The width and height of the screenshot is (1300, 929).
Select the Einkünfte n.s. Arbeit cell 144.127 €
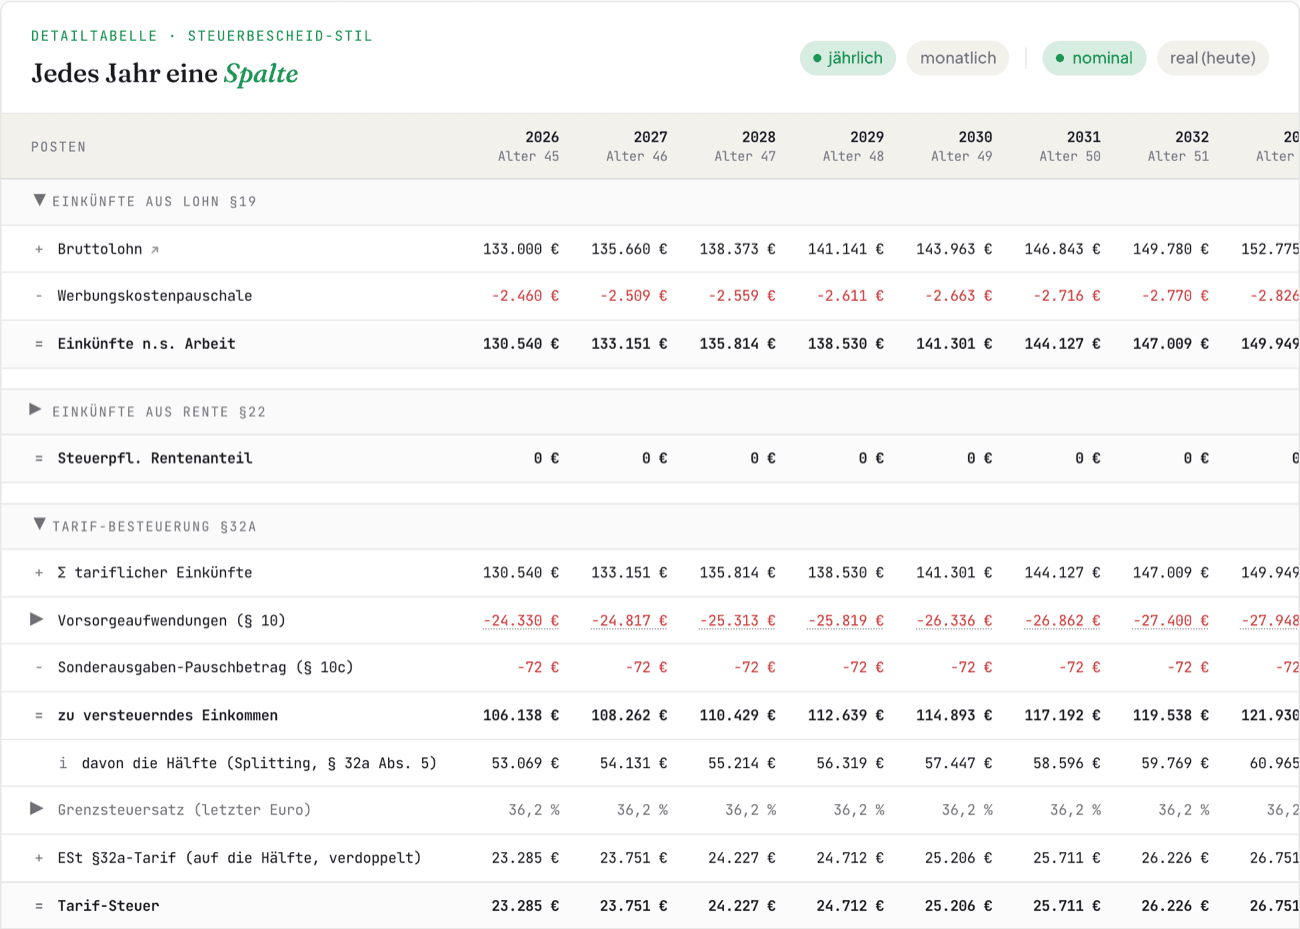pyautogui.click(x=1062, y=344)
